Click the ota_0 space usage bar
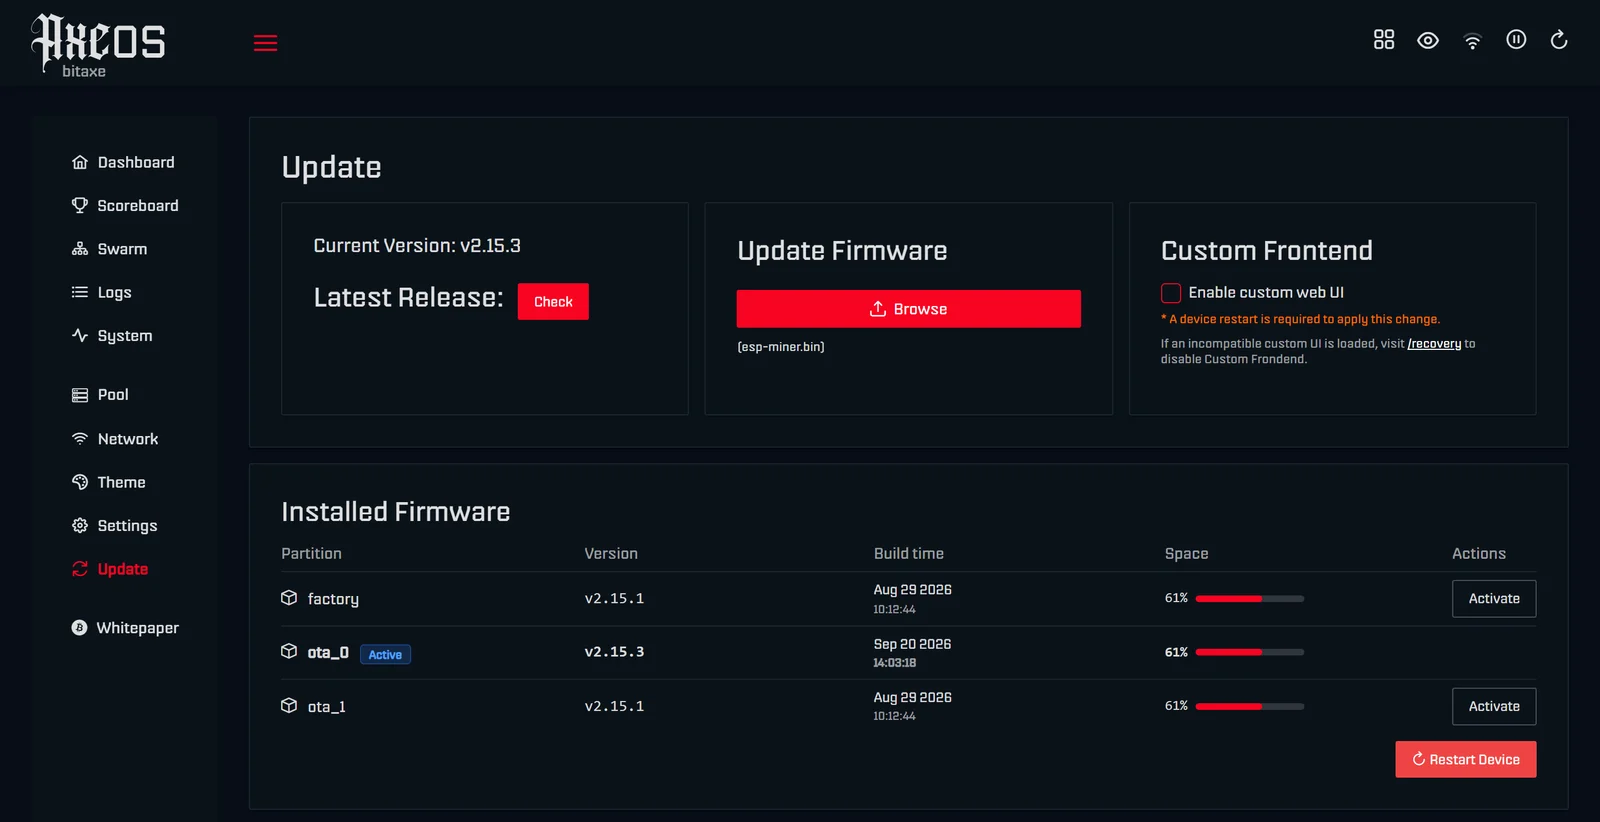Screen dimensions: 1600x822 1250,652
